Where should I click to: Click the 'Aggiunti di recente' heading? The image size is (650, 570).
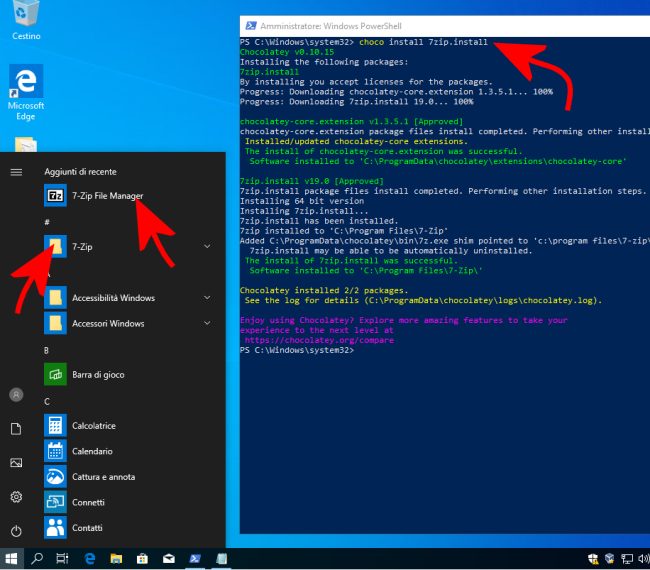coord(80,172)
